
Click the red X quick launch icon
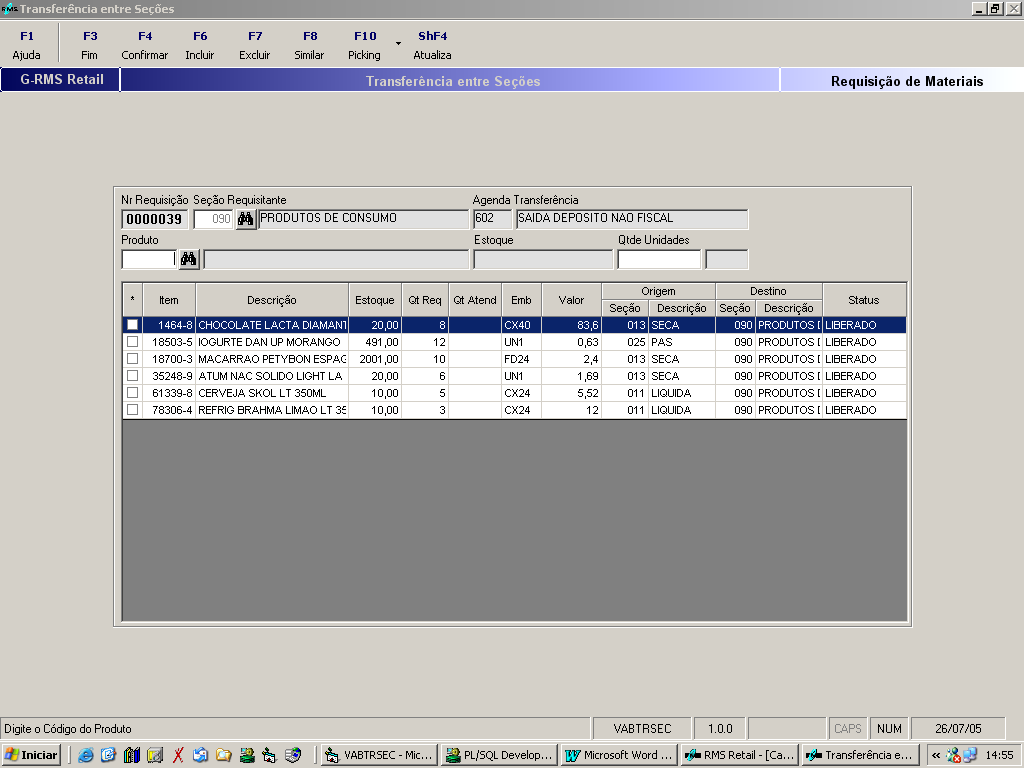click(178, 755)
